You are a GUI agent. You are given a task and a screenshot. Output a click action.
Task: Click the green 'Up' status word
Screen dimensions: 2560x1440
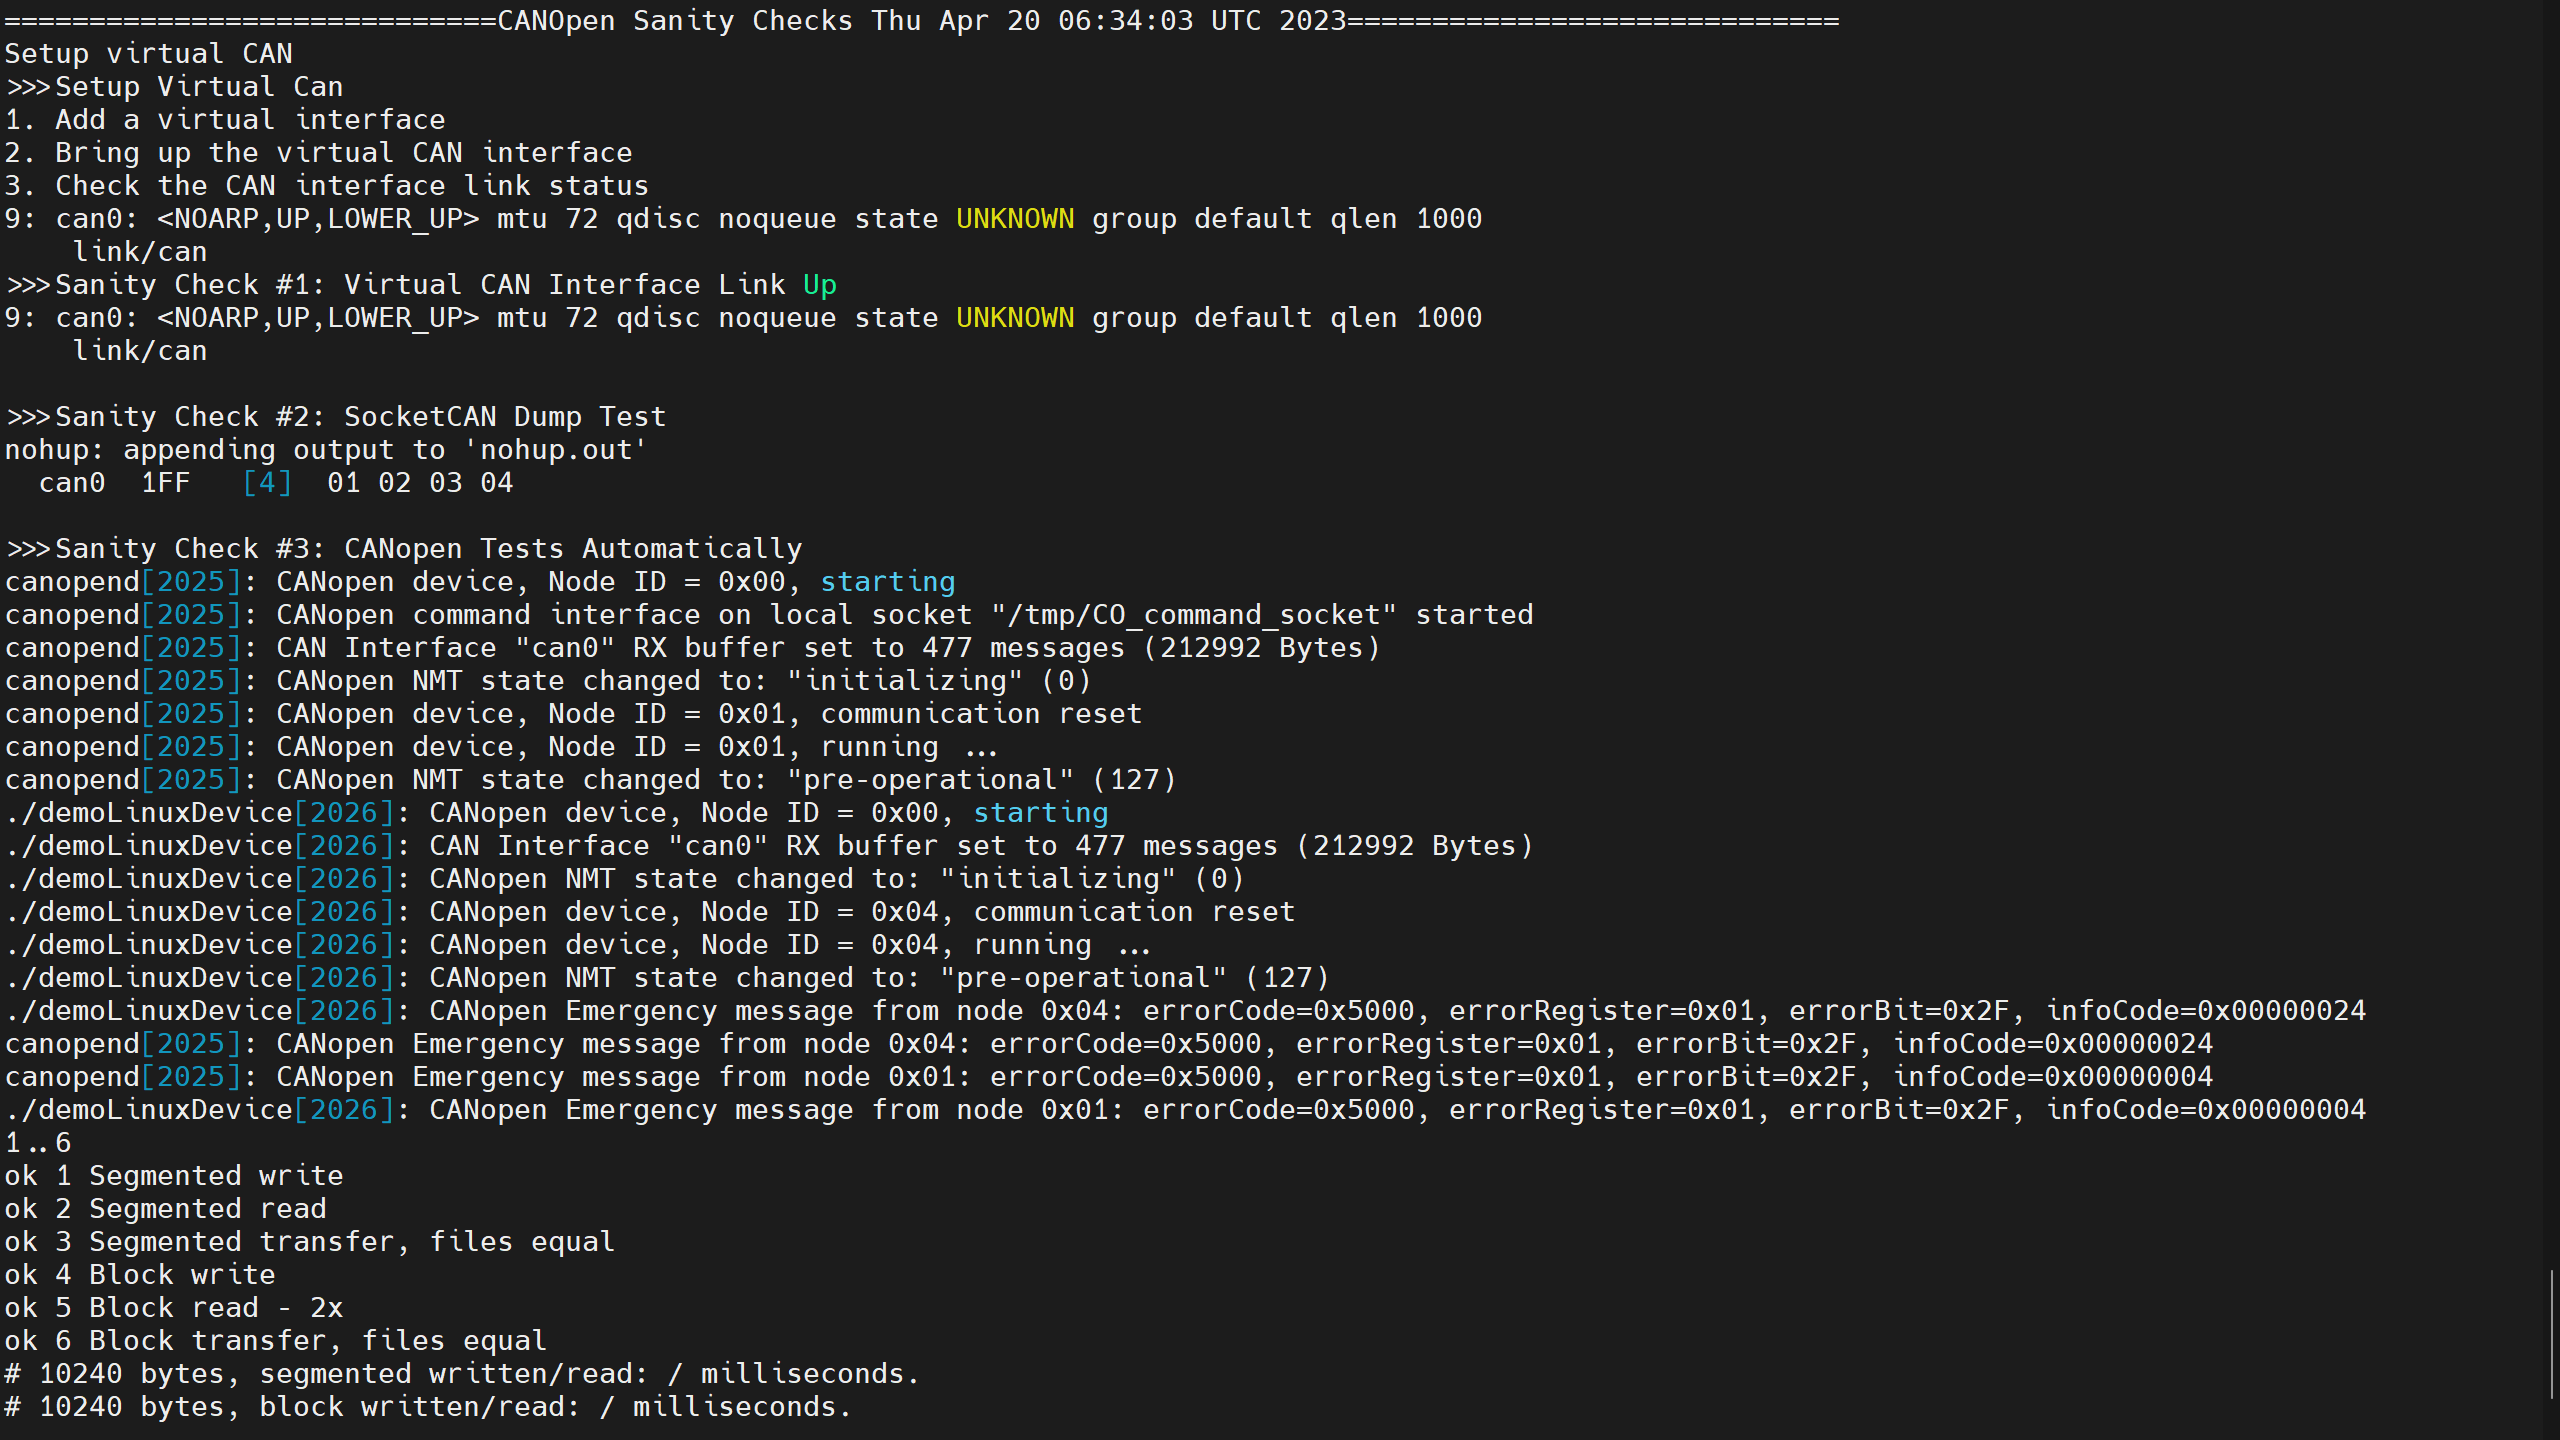(819, 285)
